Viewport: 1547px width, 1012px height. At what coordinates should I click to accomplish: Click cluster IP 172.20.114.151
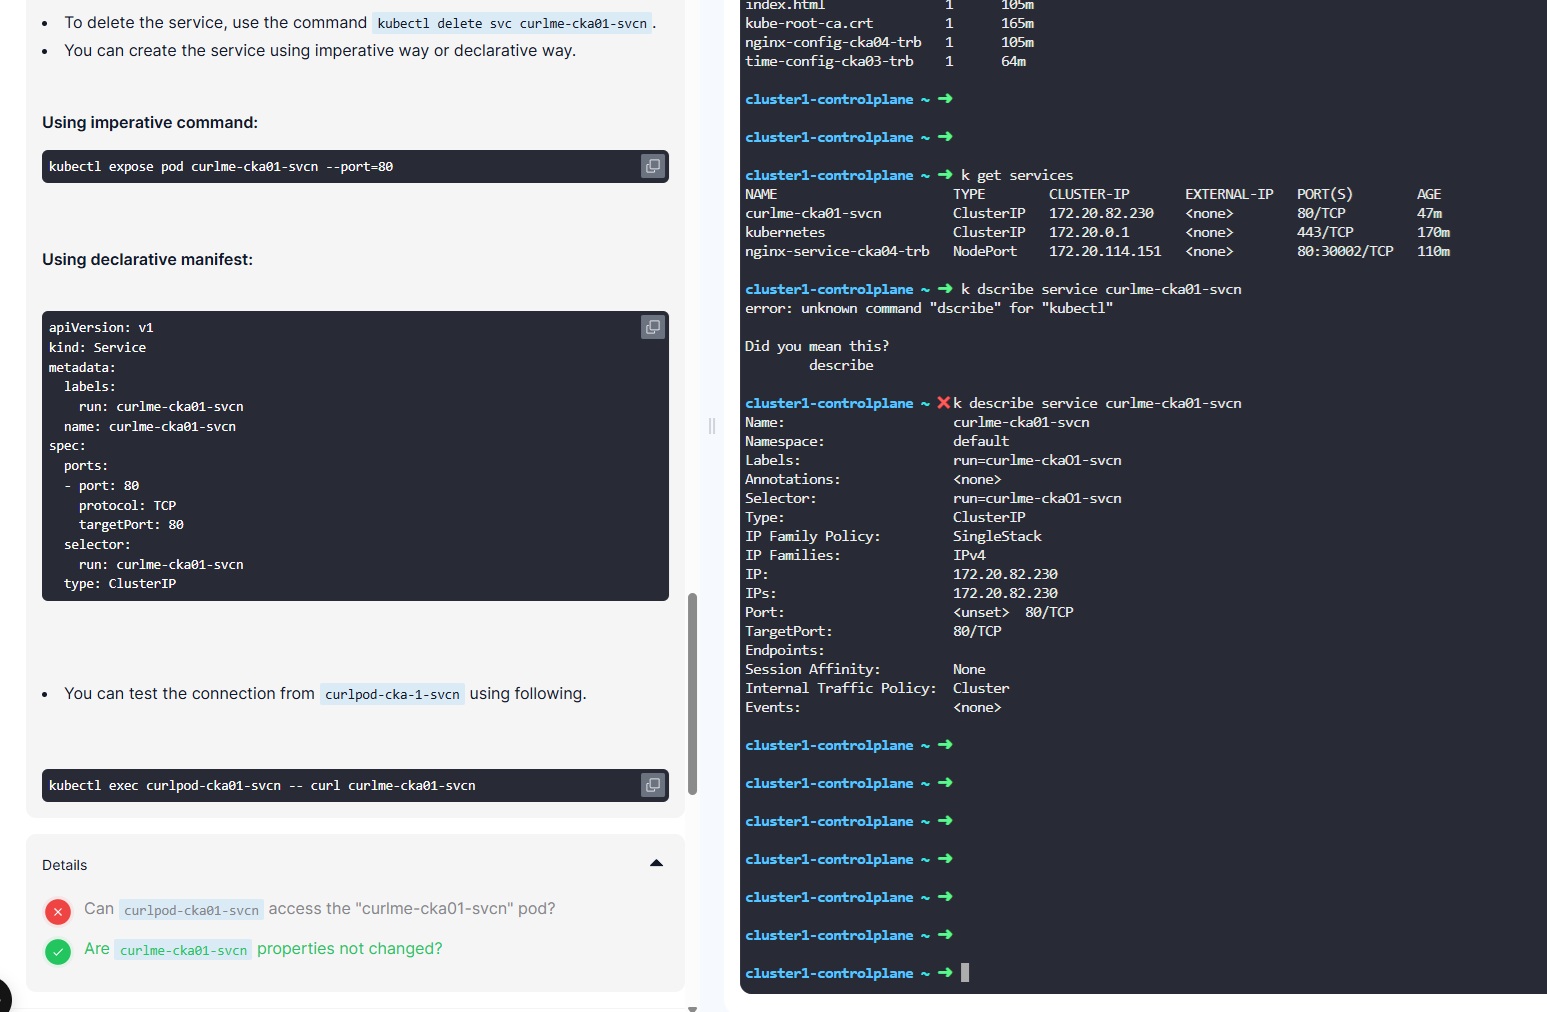[1105, 251]
